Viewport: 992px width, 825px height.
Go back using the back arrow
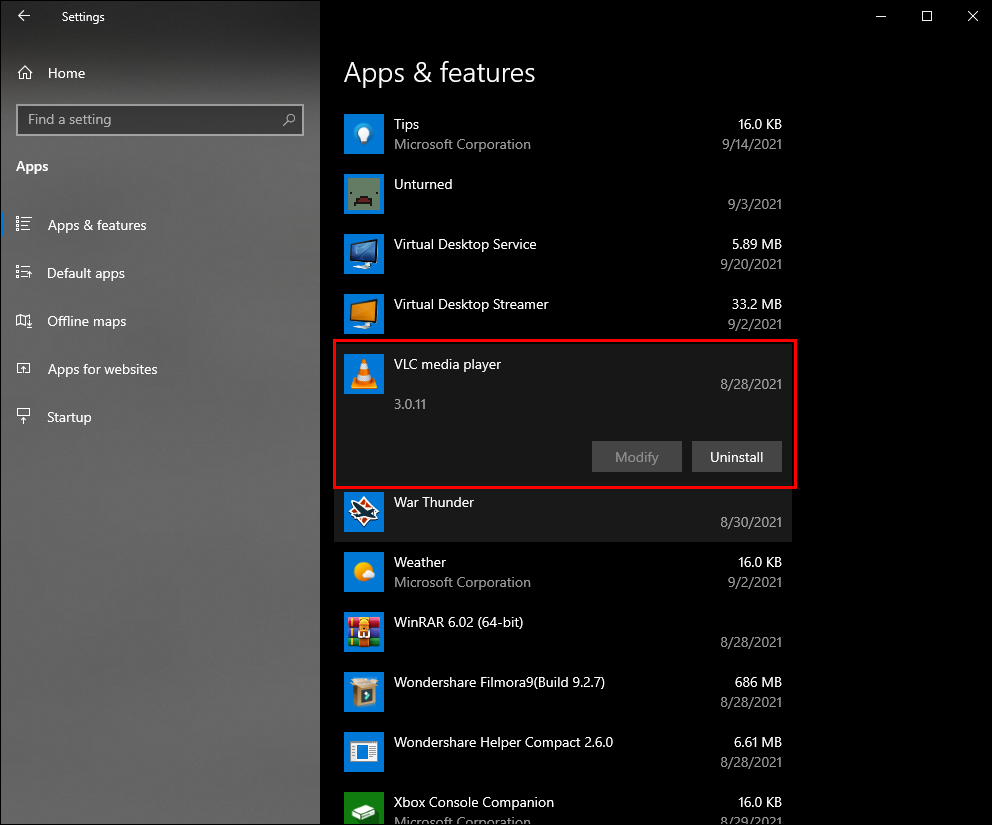24,17
